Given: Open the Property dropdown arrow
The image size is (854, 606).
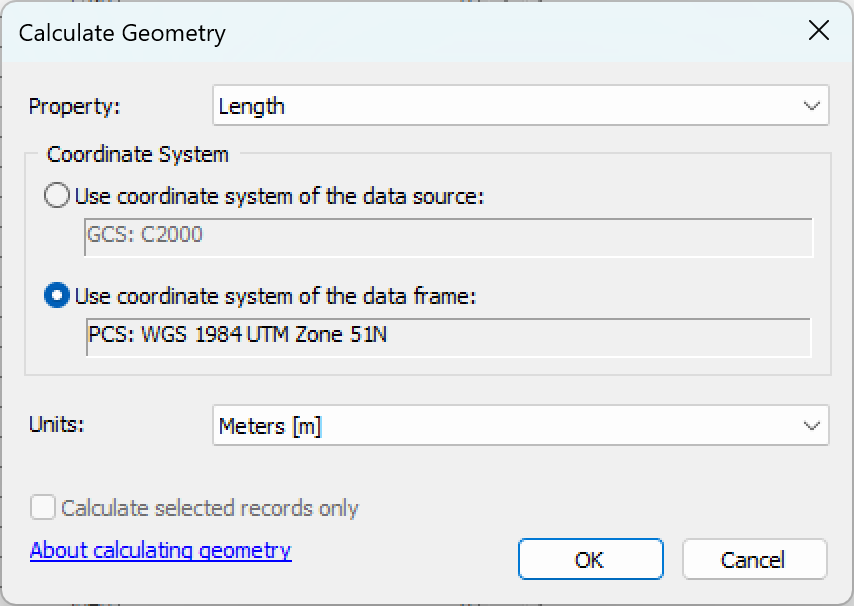Looking at the screenshot, I should click(x=812, y=106).
